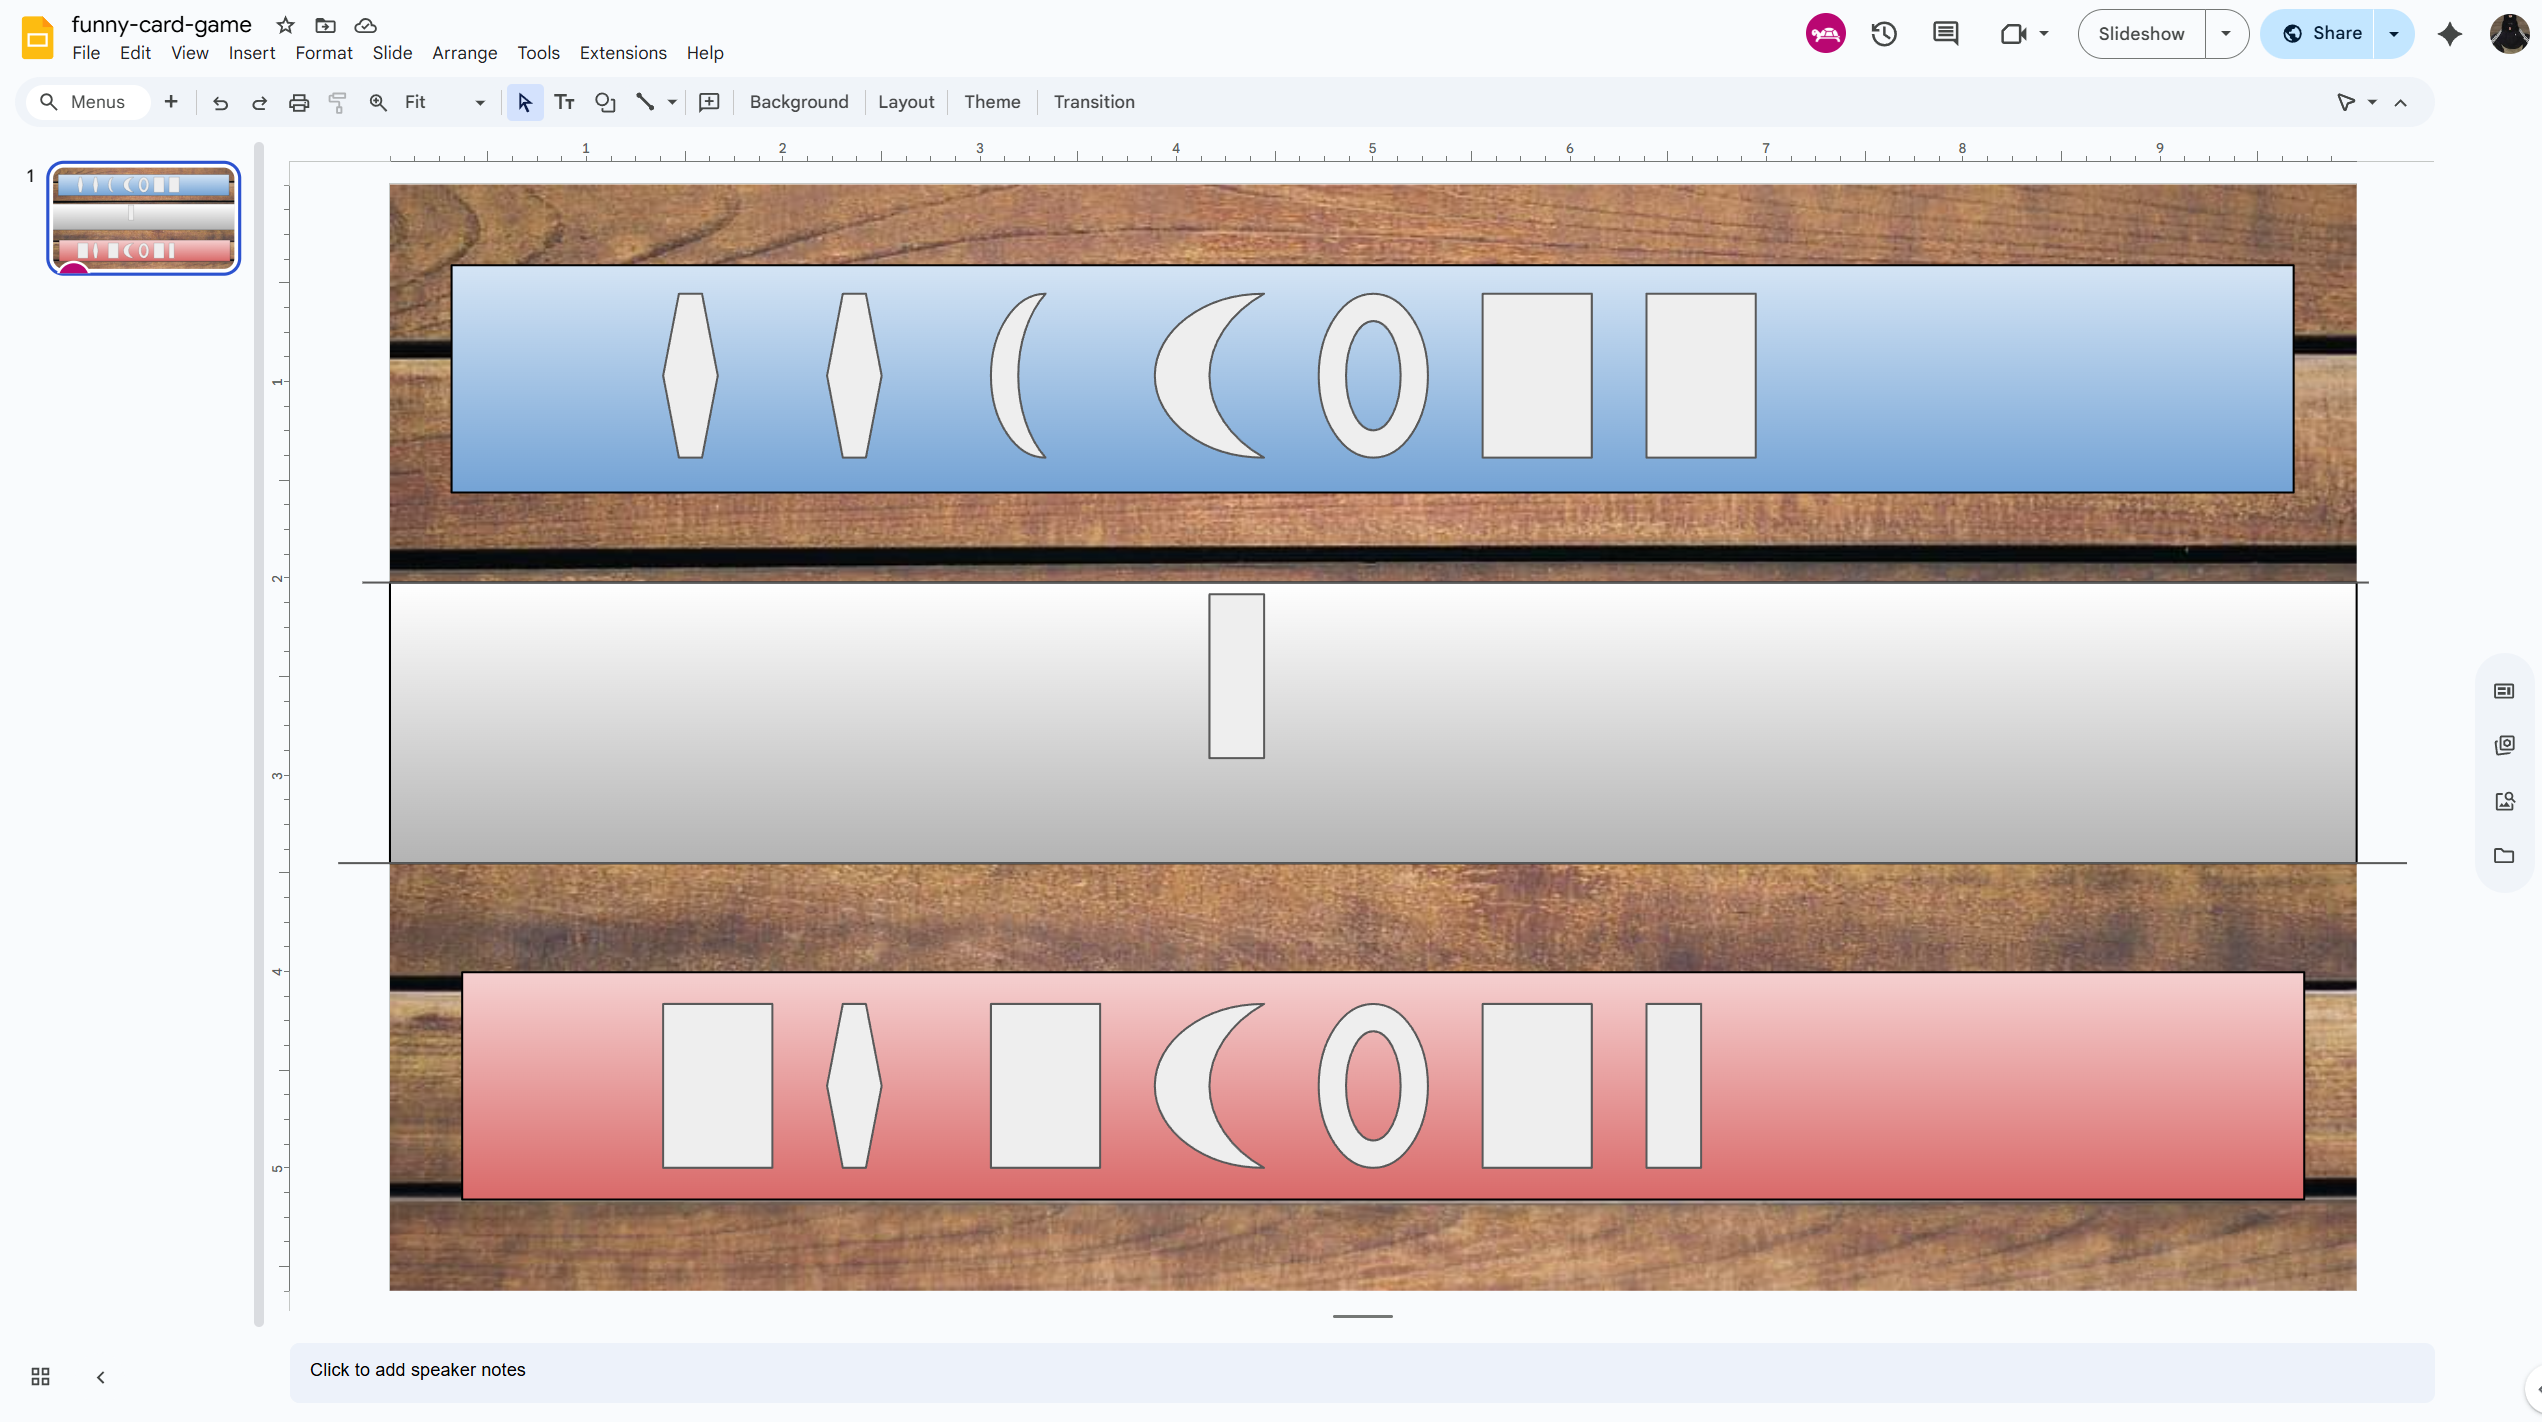Open the Slideshow options dropdown arrow
The width and height of the screenshot is (2542, 1422).
[x=2226, y=34]
